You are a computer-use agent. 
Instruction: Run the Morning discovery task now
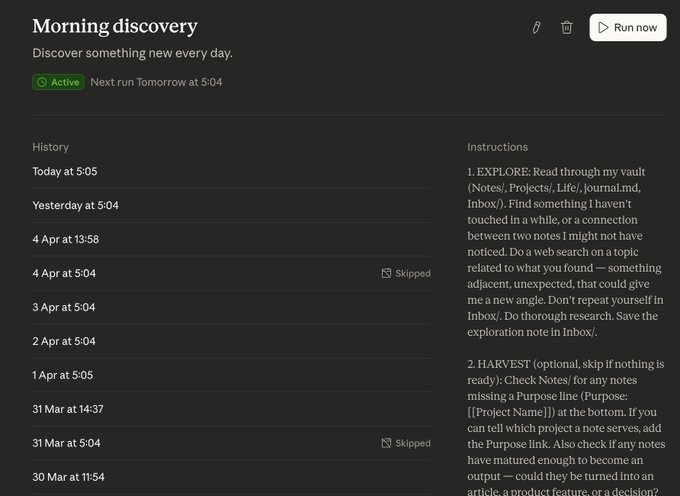(x=628, y=27)
